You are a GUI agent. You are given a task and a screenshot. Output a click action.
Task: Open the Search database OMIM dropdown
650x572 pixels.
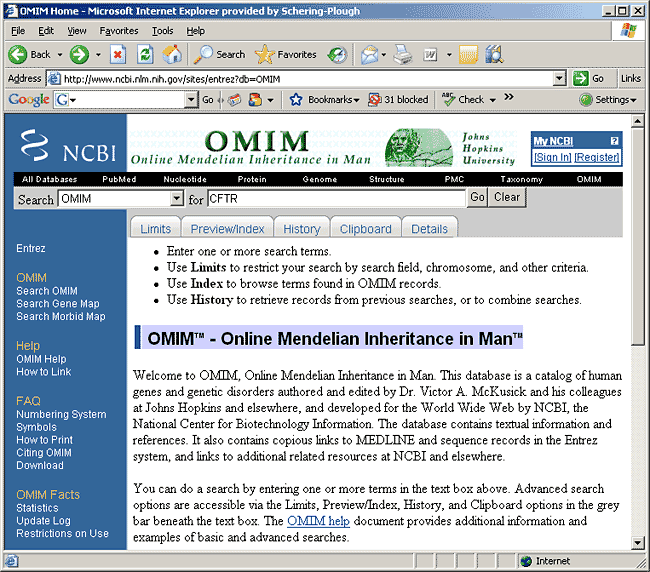click(177, 199)
